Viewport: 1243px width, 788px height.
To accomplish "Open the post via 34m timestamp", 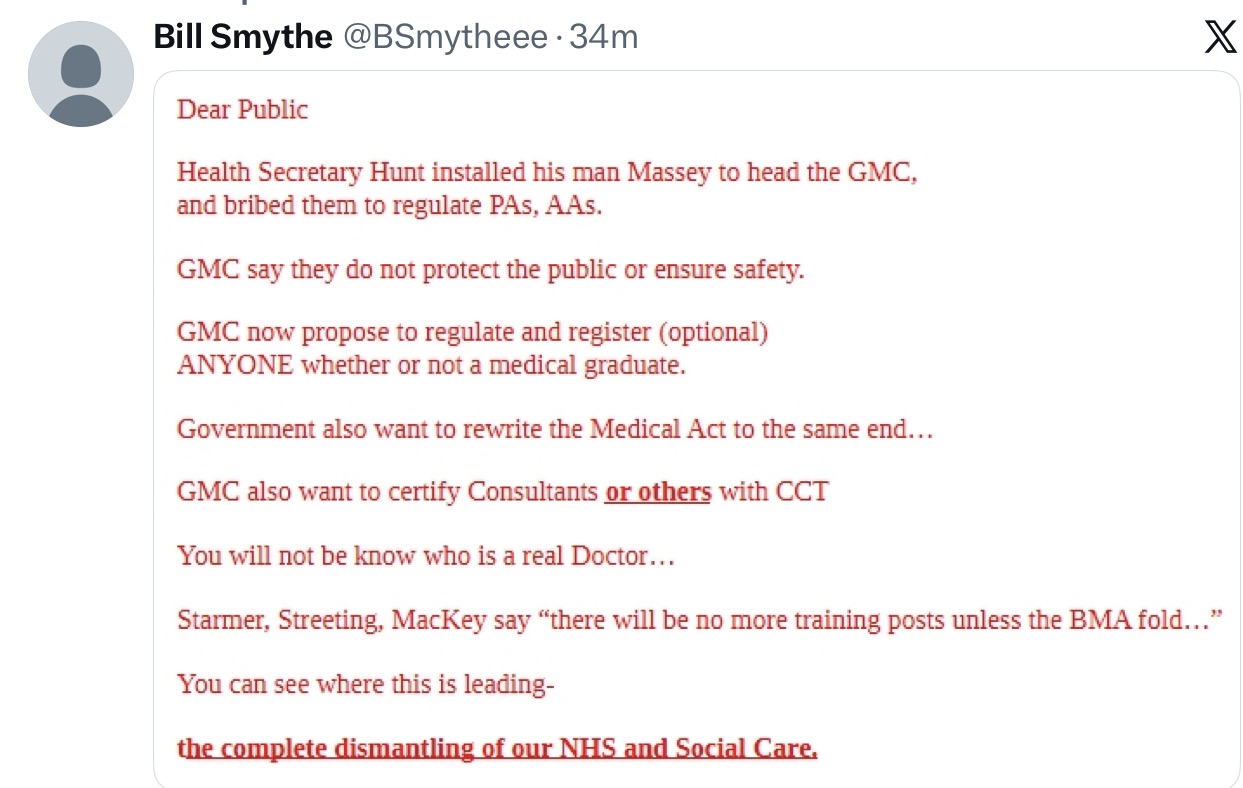I will click(x=604, y=38).
